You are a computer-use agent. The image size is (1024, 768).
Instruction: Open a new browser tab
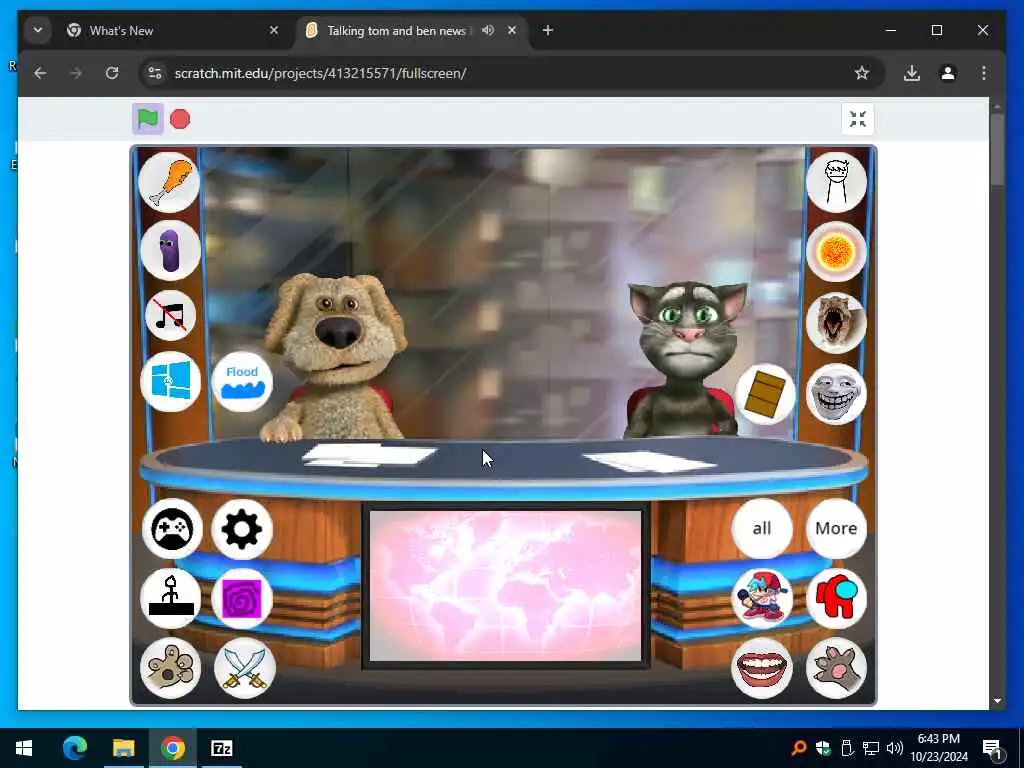(x=548, y=30)
